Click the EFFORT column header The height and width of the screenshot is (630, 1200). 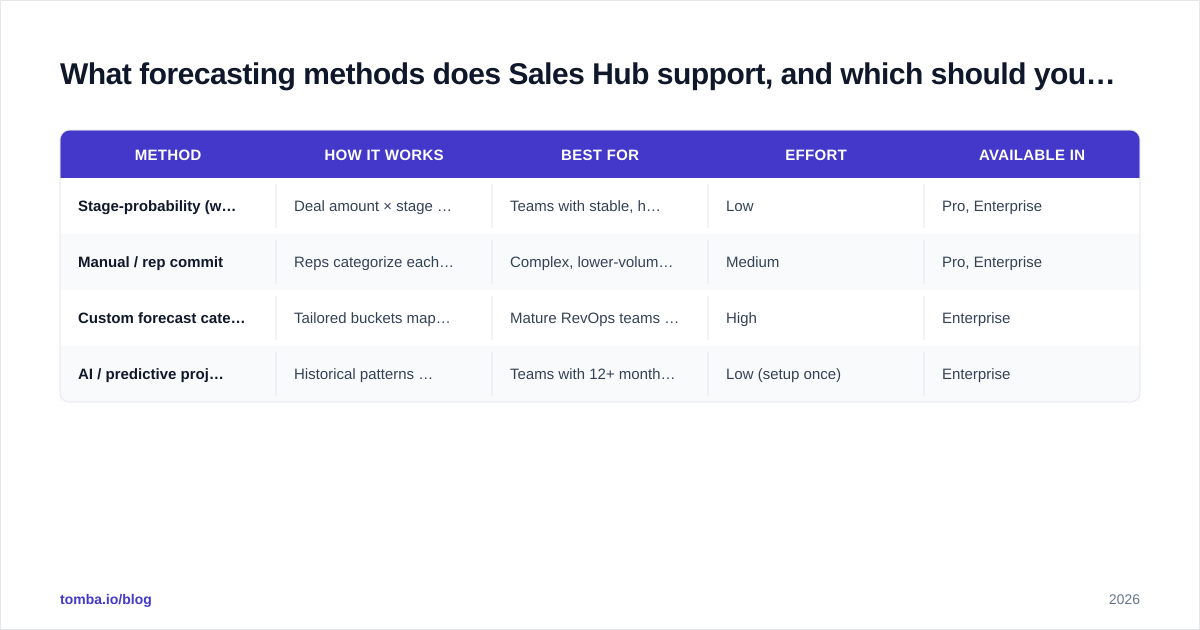point(816,155)
